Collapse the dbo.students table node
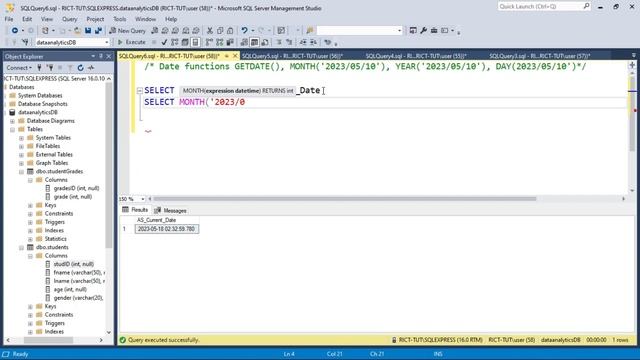This screenshot has height=360, width=640. point(21,248)
